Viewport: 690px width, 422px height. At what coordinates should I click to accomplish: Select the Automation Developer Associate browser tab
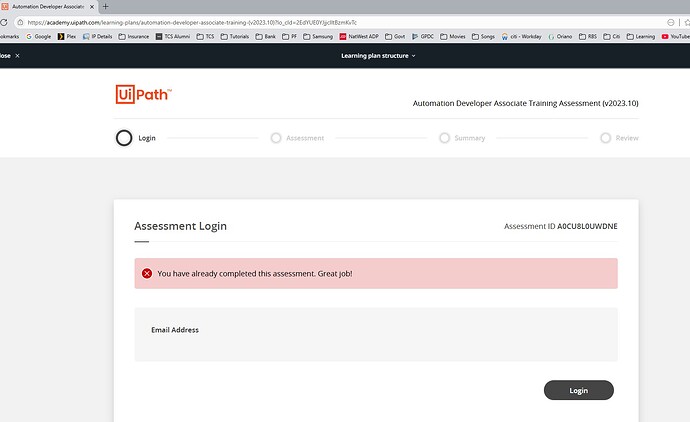coord(48,7)
